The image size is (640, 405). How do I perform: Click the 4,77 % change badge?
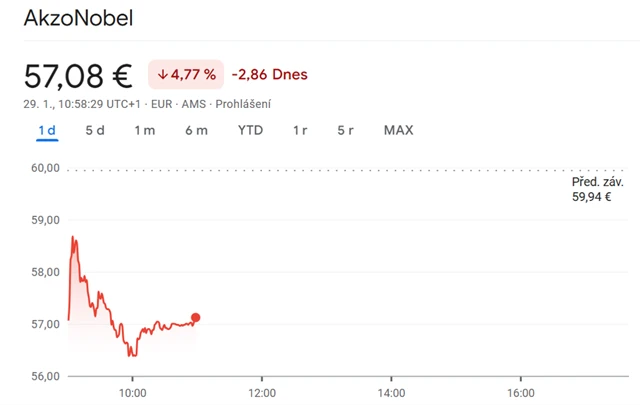(x=186, y=75)
